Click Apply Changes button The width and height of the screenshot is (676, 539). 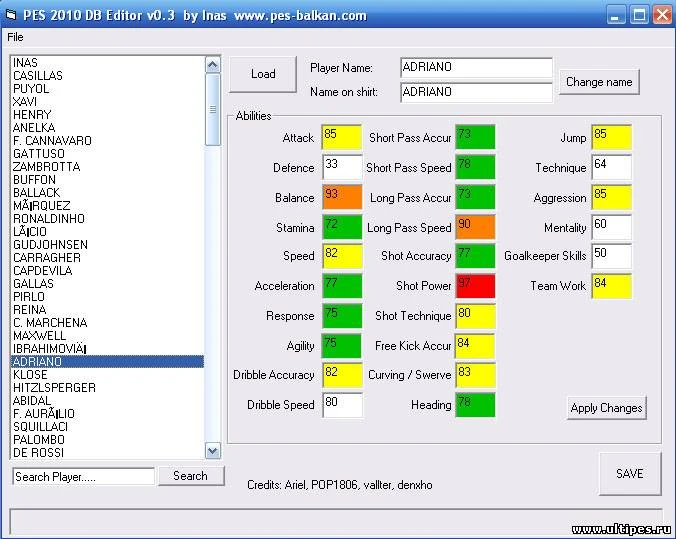click(606, 408)
